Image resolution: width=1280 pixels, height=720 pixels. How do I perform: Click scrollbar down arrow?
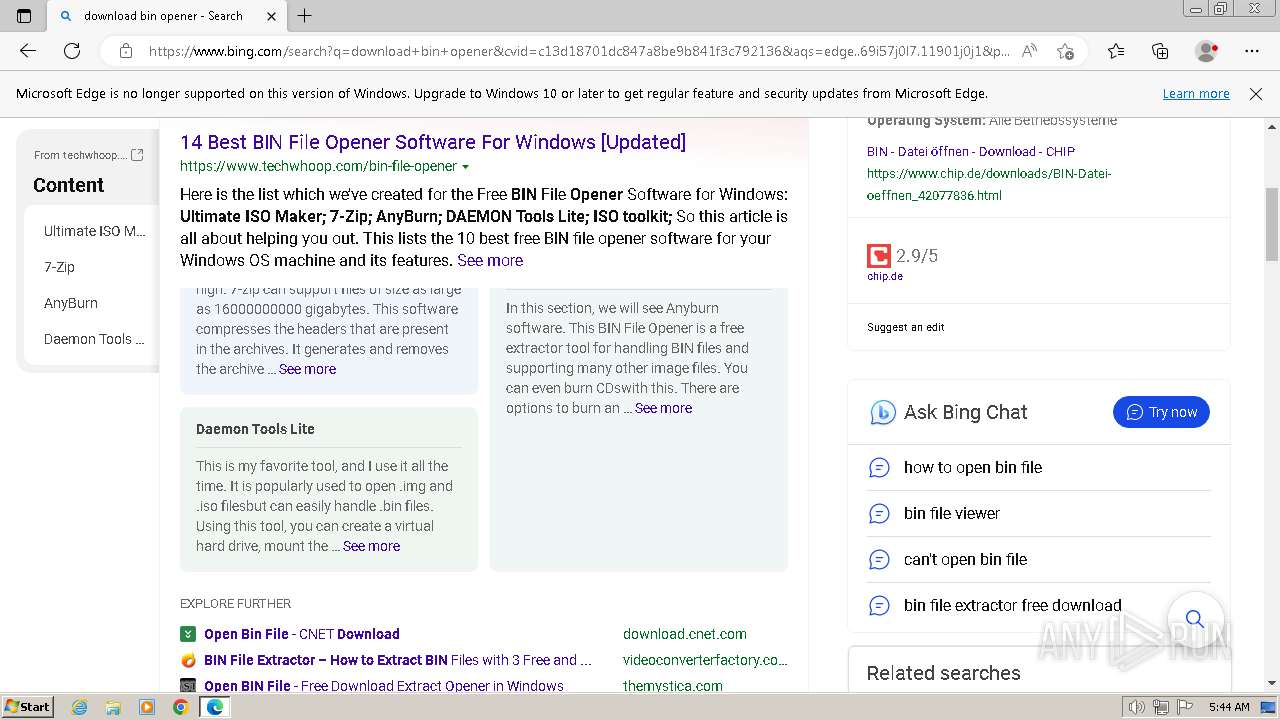[1272, 684]
